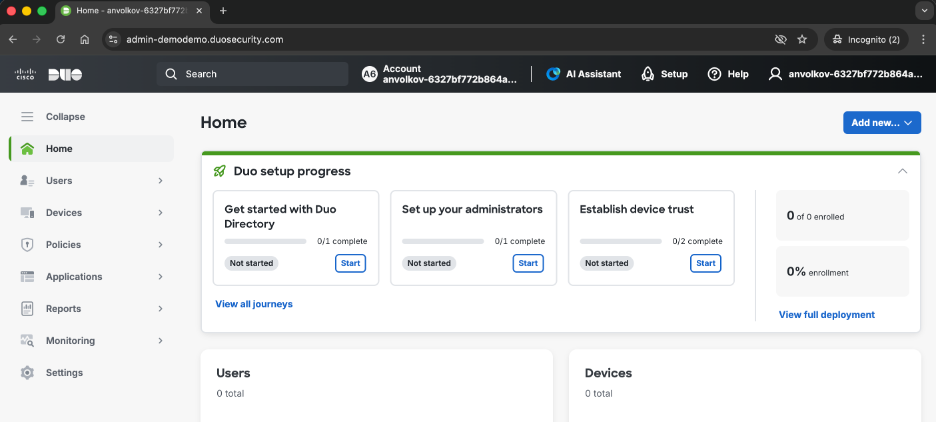Open the Add new dropdown

point(881,123)
